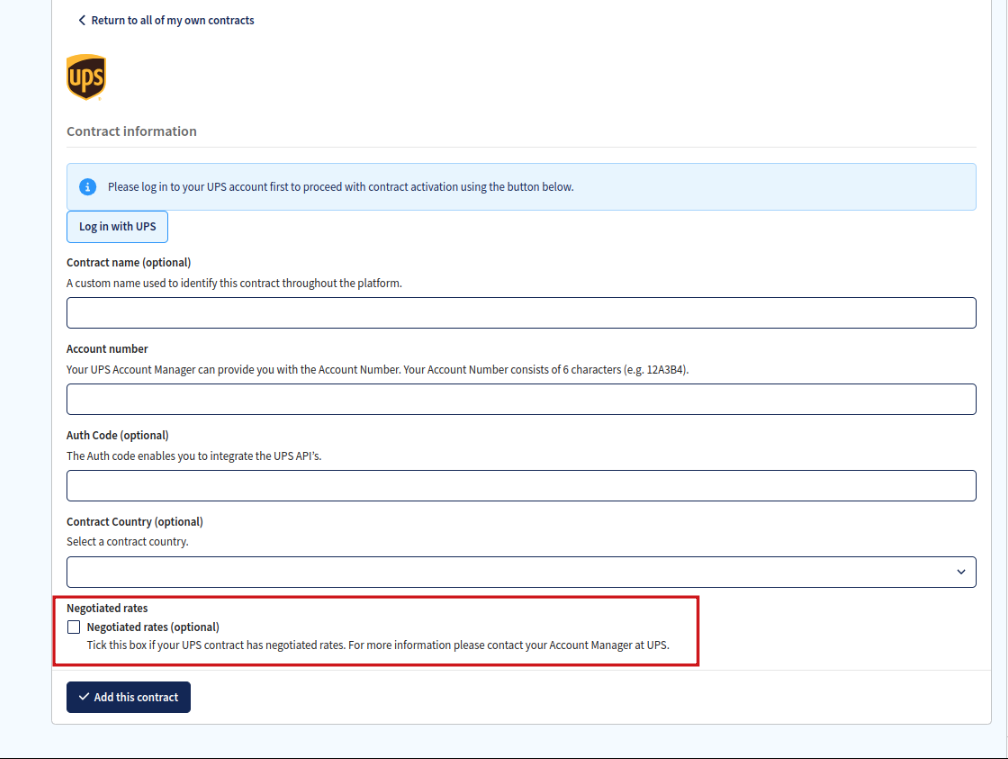1008x759 pixels.
Task: Focus the Auth Code input field
Action: [521, 486]
